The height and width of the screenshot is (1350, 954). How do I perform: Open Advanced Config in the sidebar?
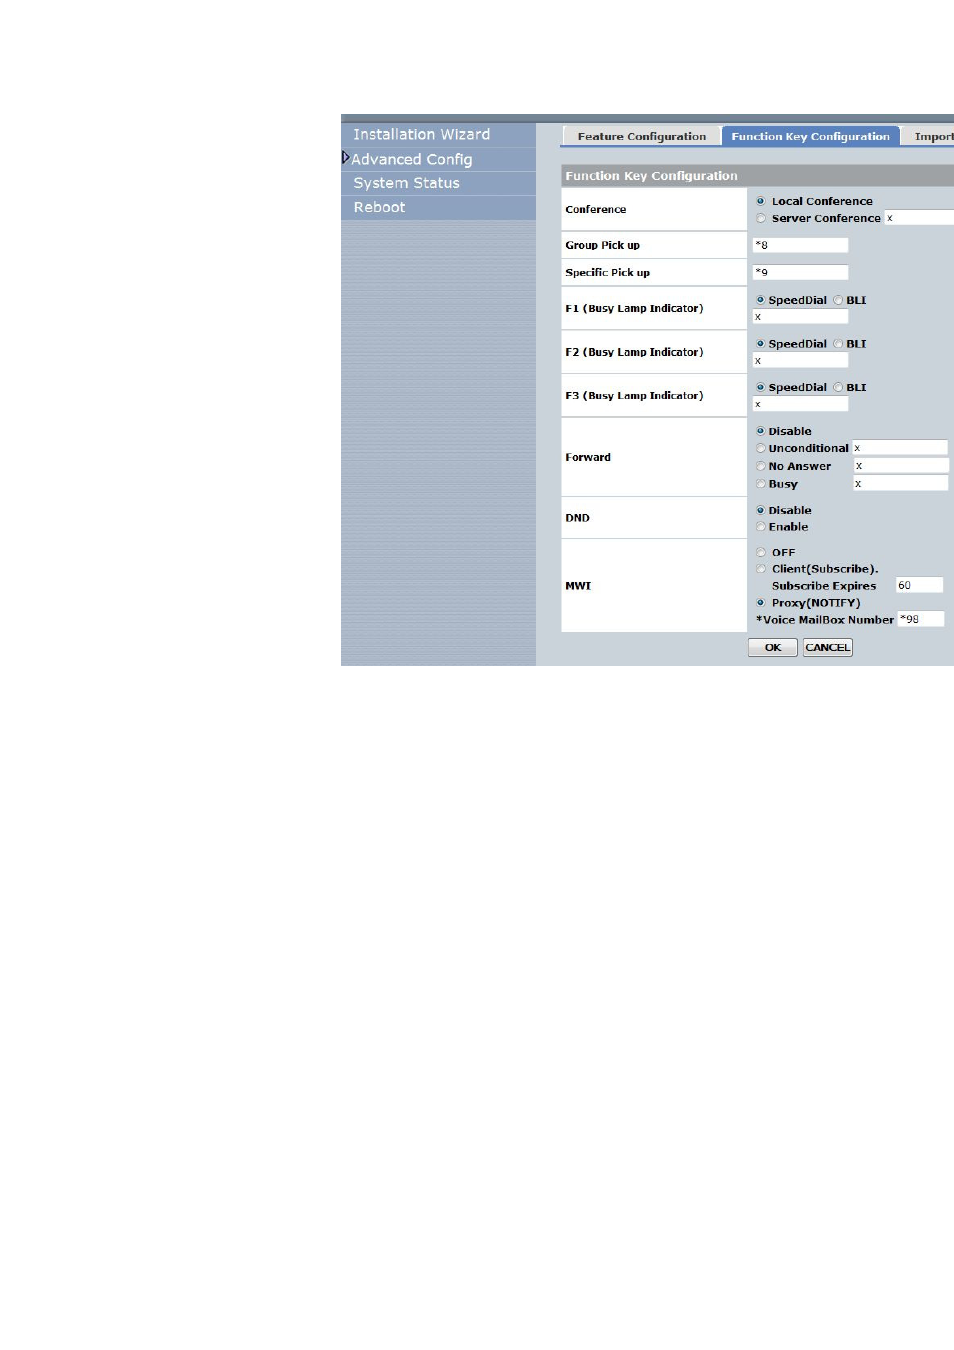point(411,159)
